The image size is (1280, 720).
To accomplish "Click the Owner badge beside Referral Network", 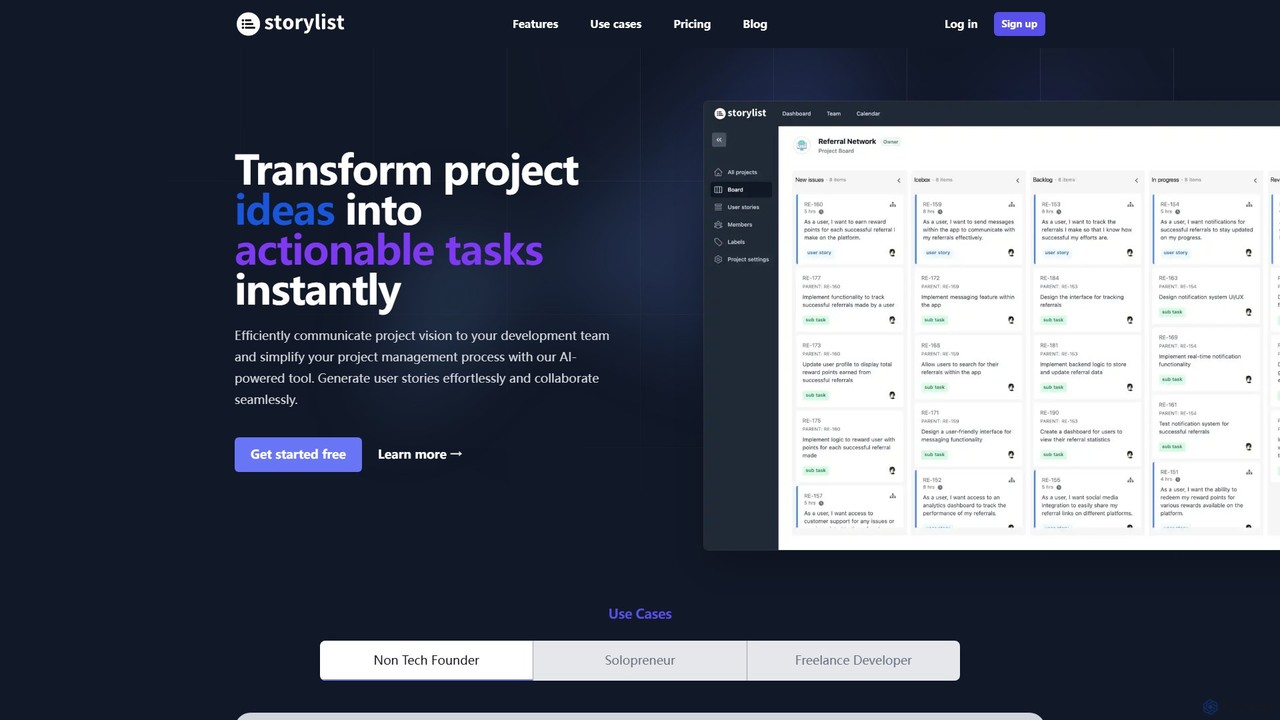I will click(x=890, y=142).
